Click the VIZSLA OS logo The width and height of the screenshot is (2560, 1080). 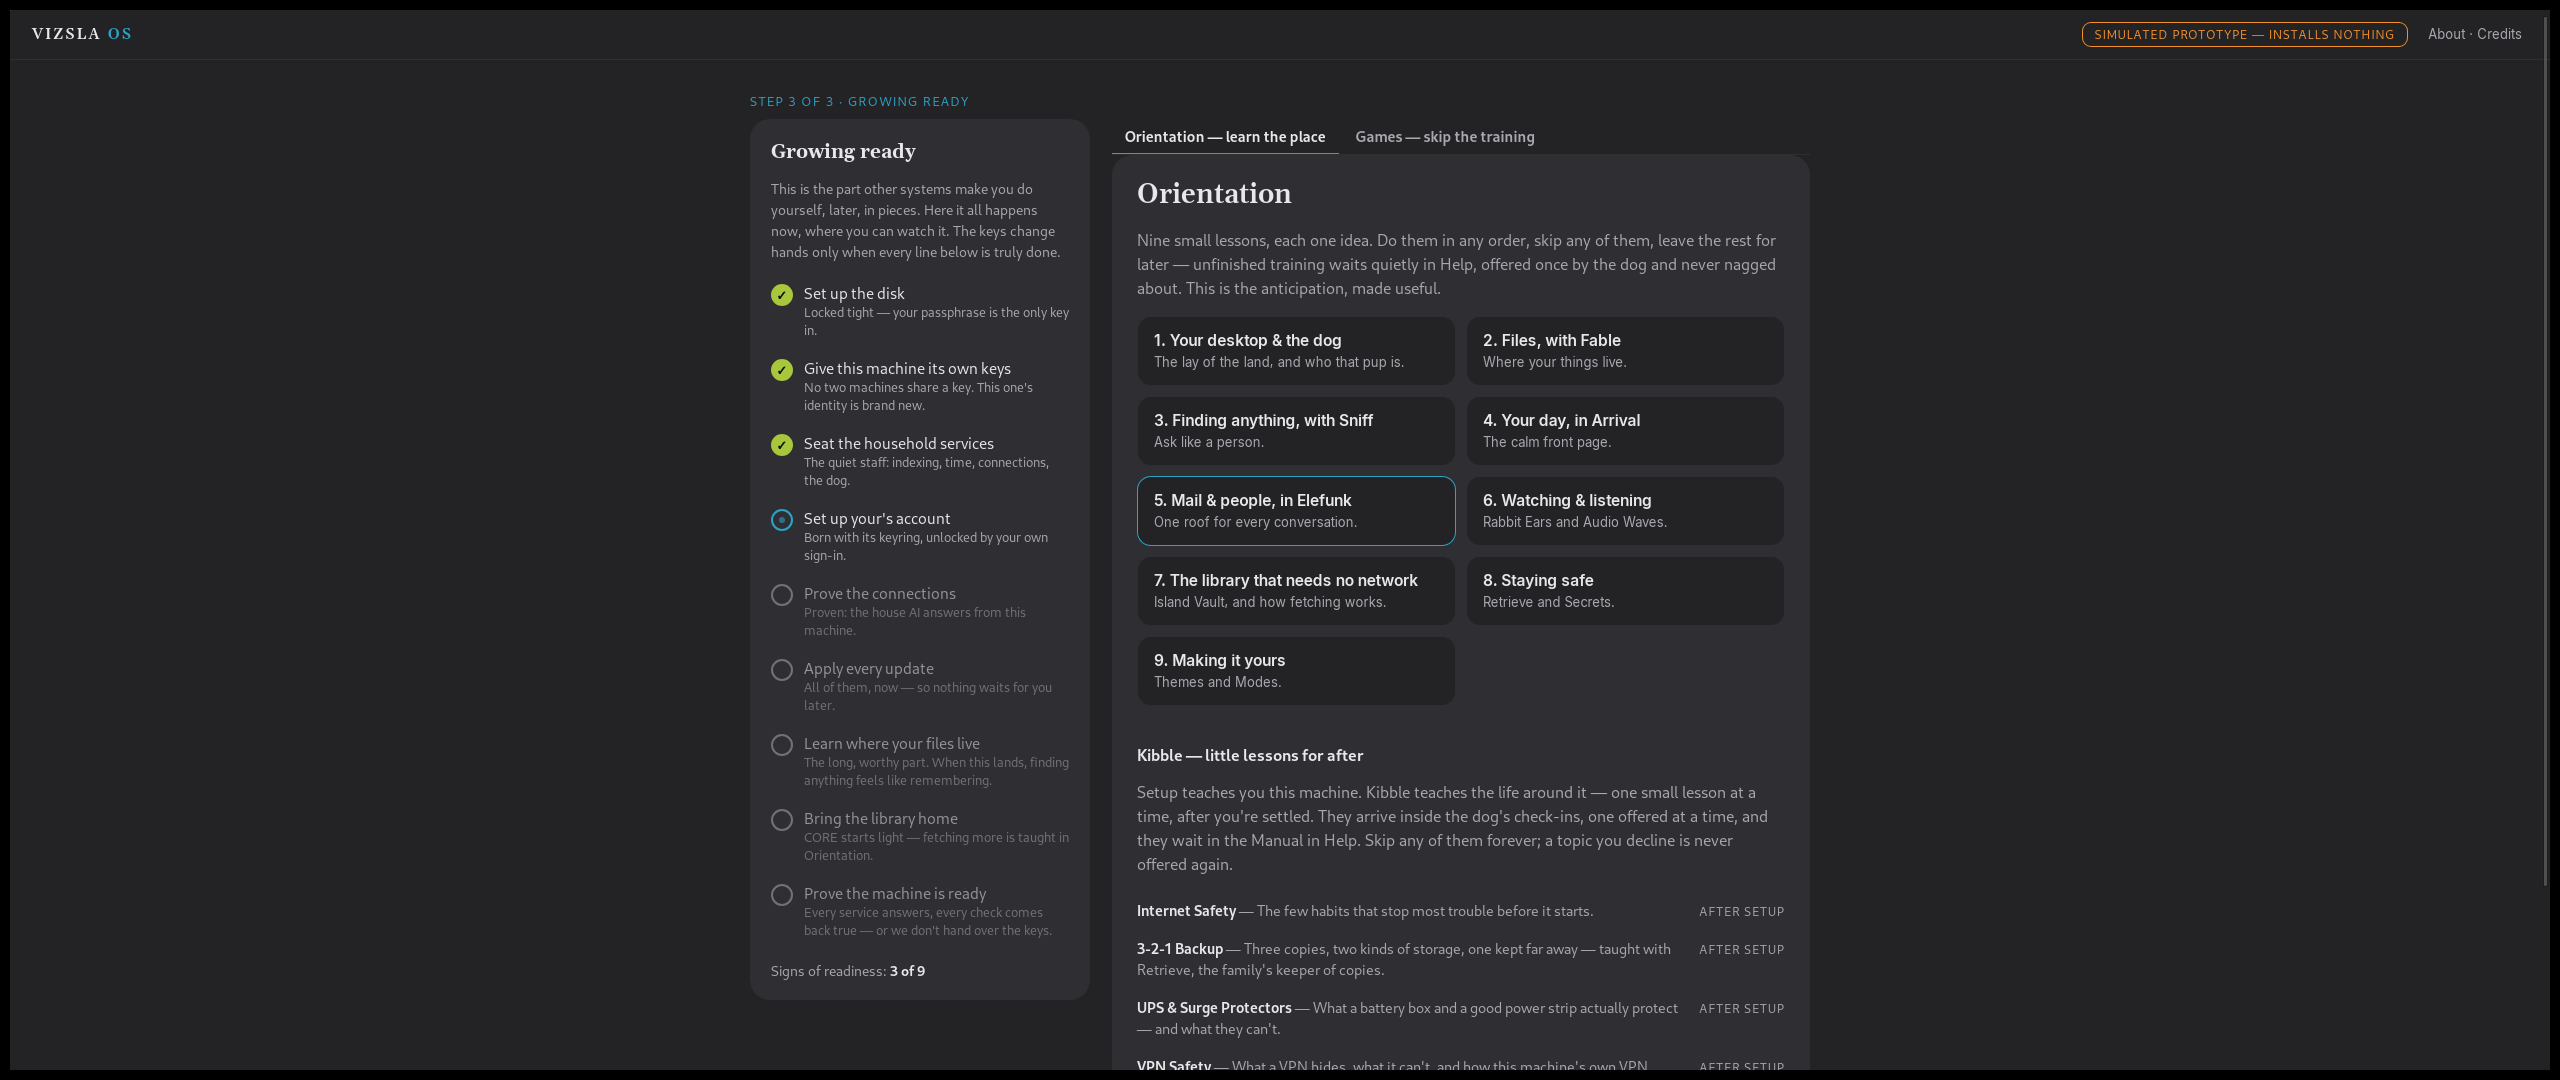point(82,34)
